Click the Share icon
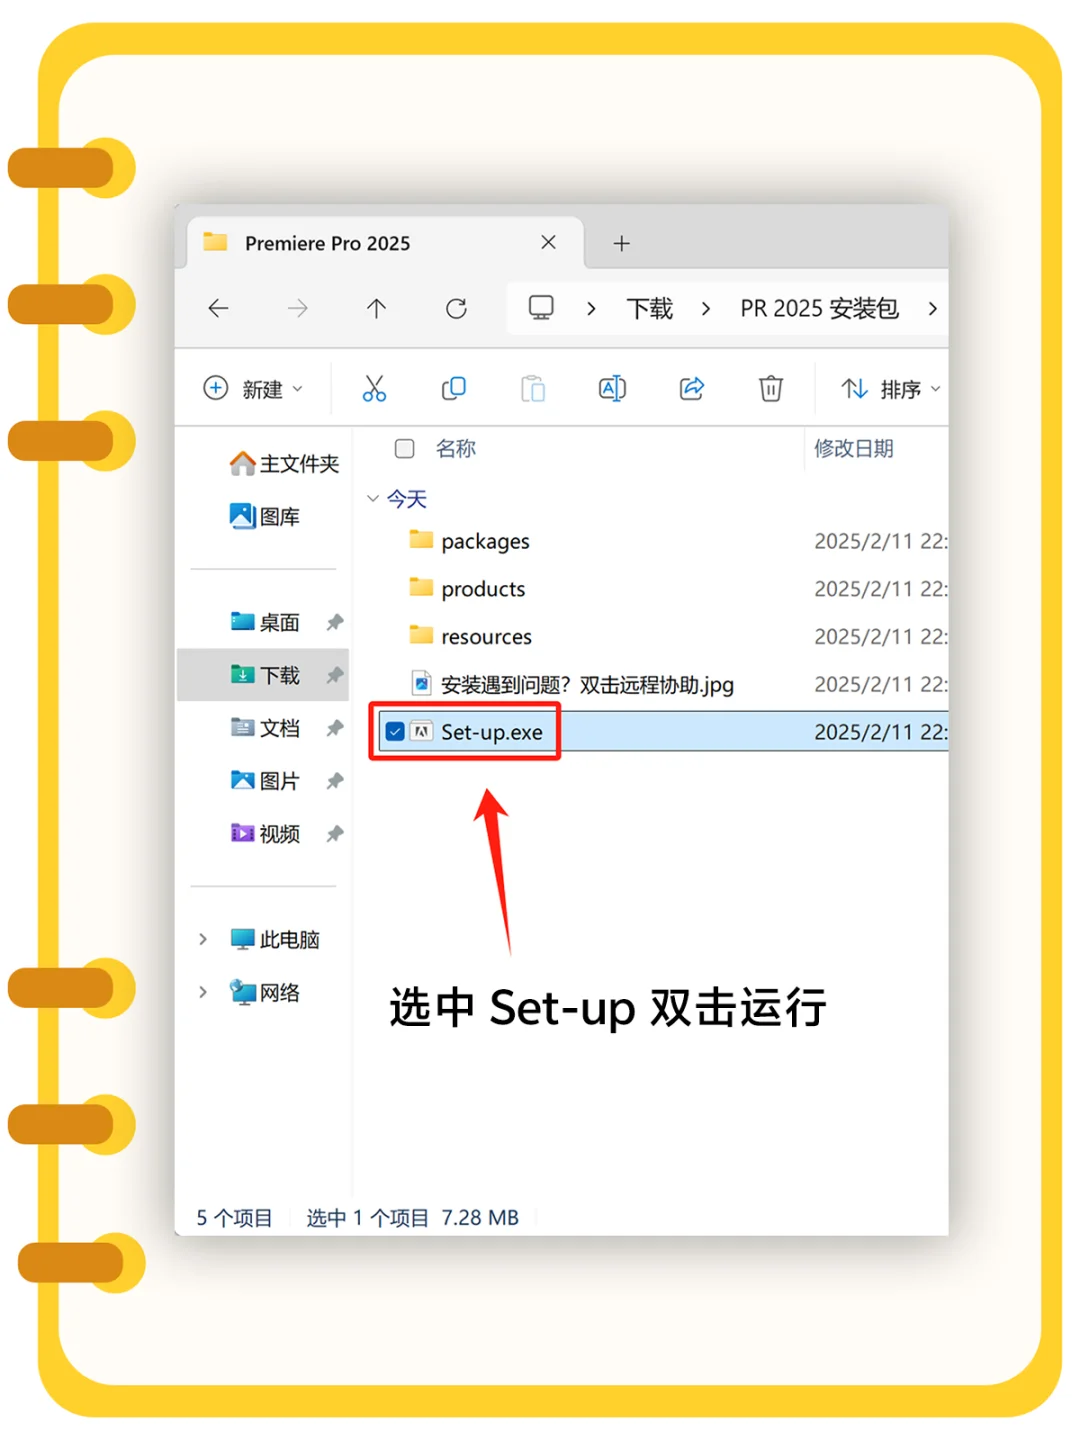The height and width of the screenshot is (1440, 1080). click(x=691, y=389)
